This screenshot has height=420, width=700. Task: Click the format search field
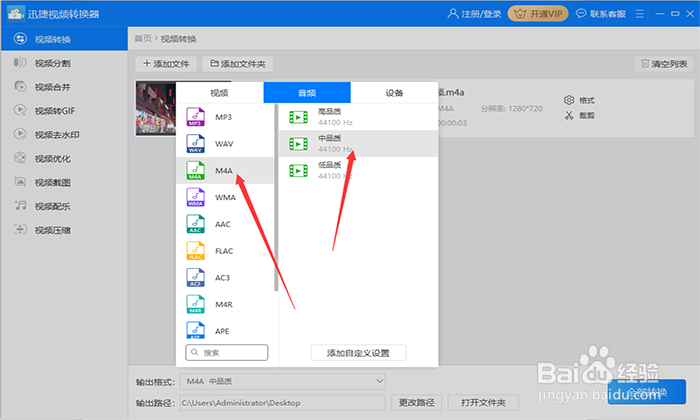tap(227, 352)
